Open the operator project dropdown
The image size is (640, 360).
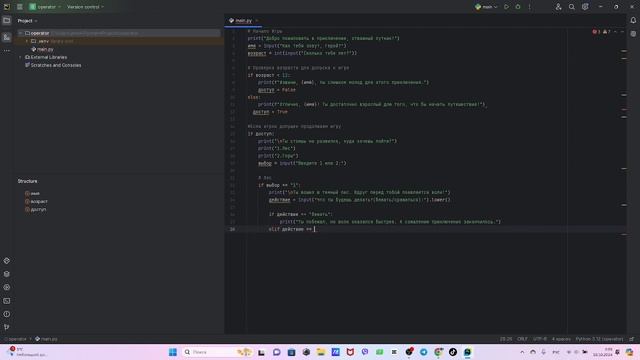(x=45, y=7)
